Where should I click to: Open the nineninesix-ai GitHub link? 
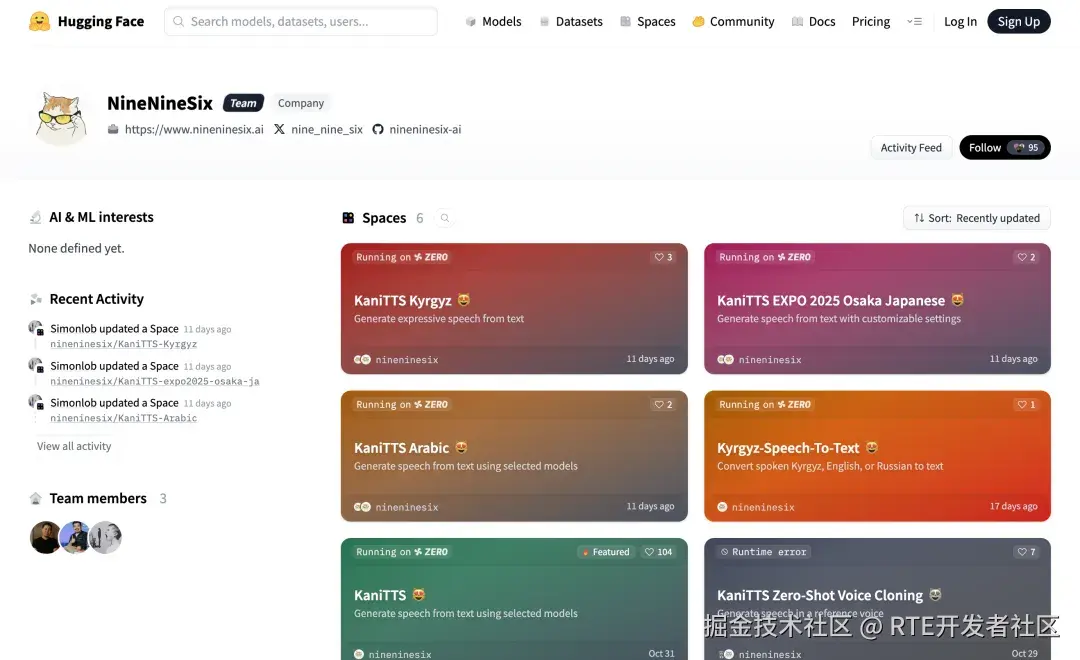[x=417, y=129]
